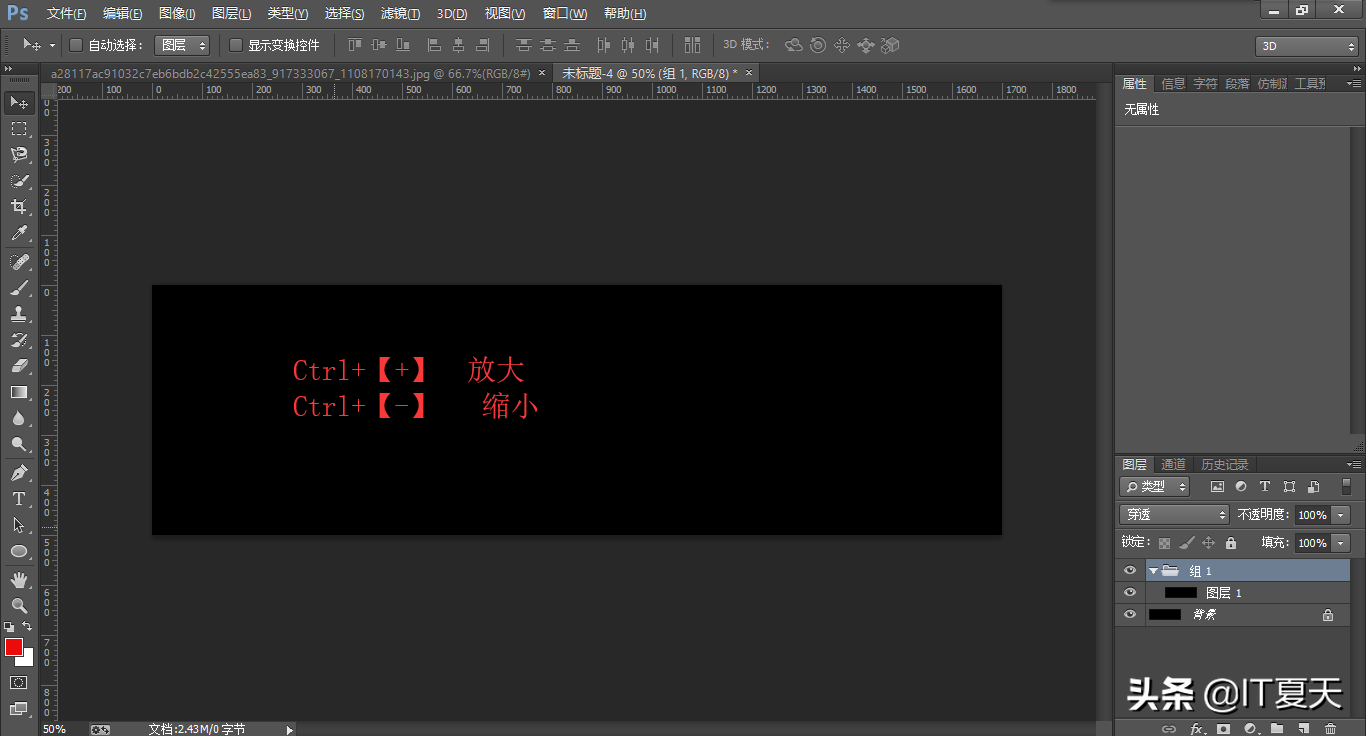Hide the 组 1 group
The height and width of the screenshot is (736, 1366).
[1130, 571]
